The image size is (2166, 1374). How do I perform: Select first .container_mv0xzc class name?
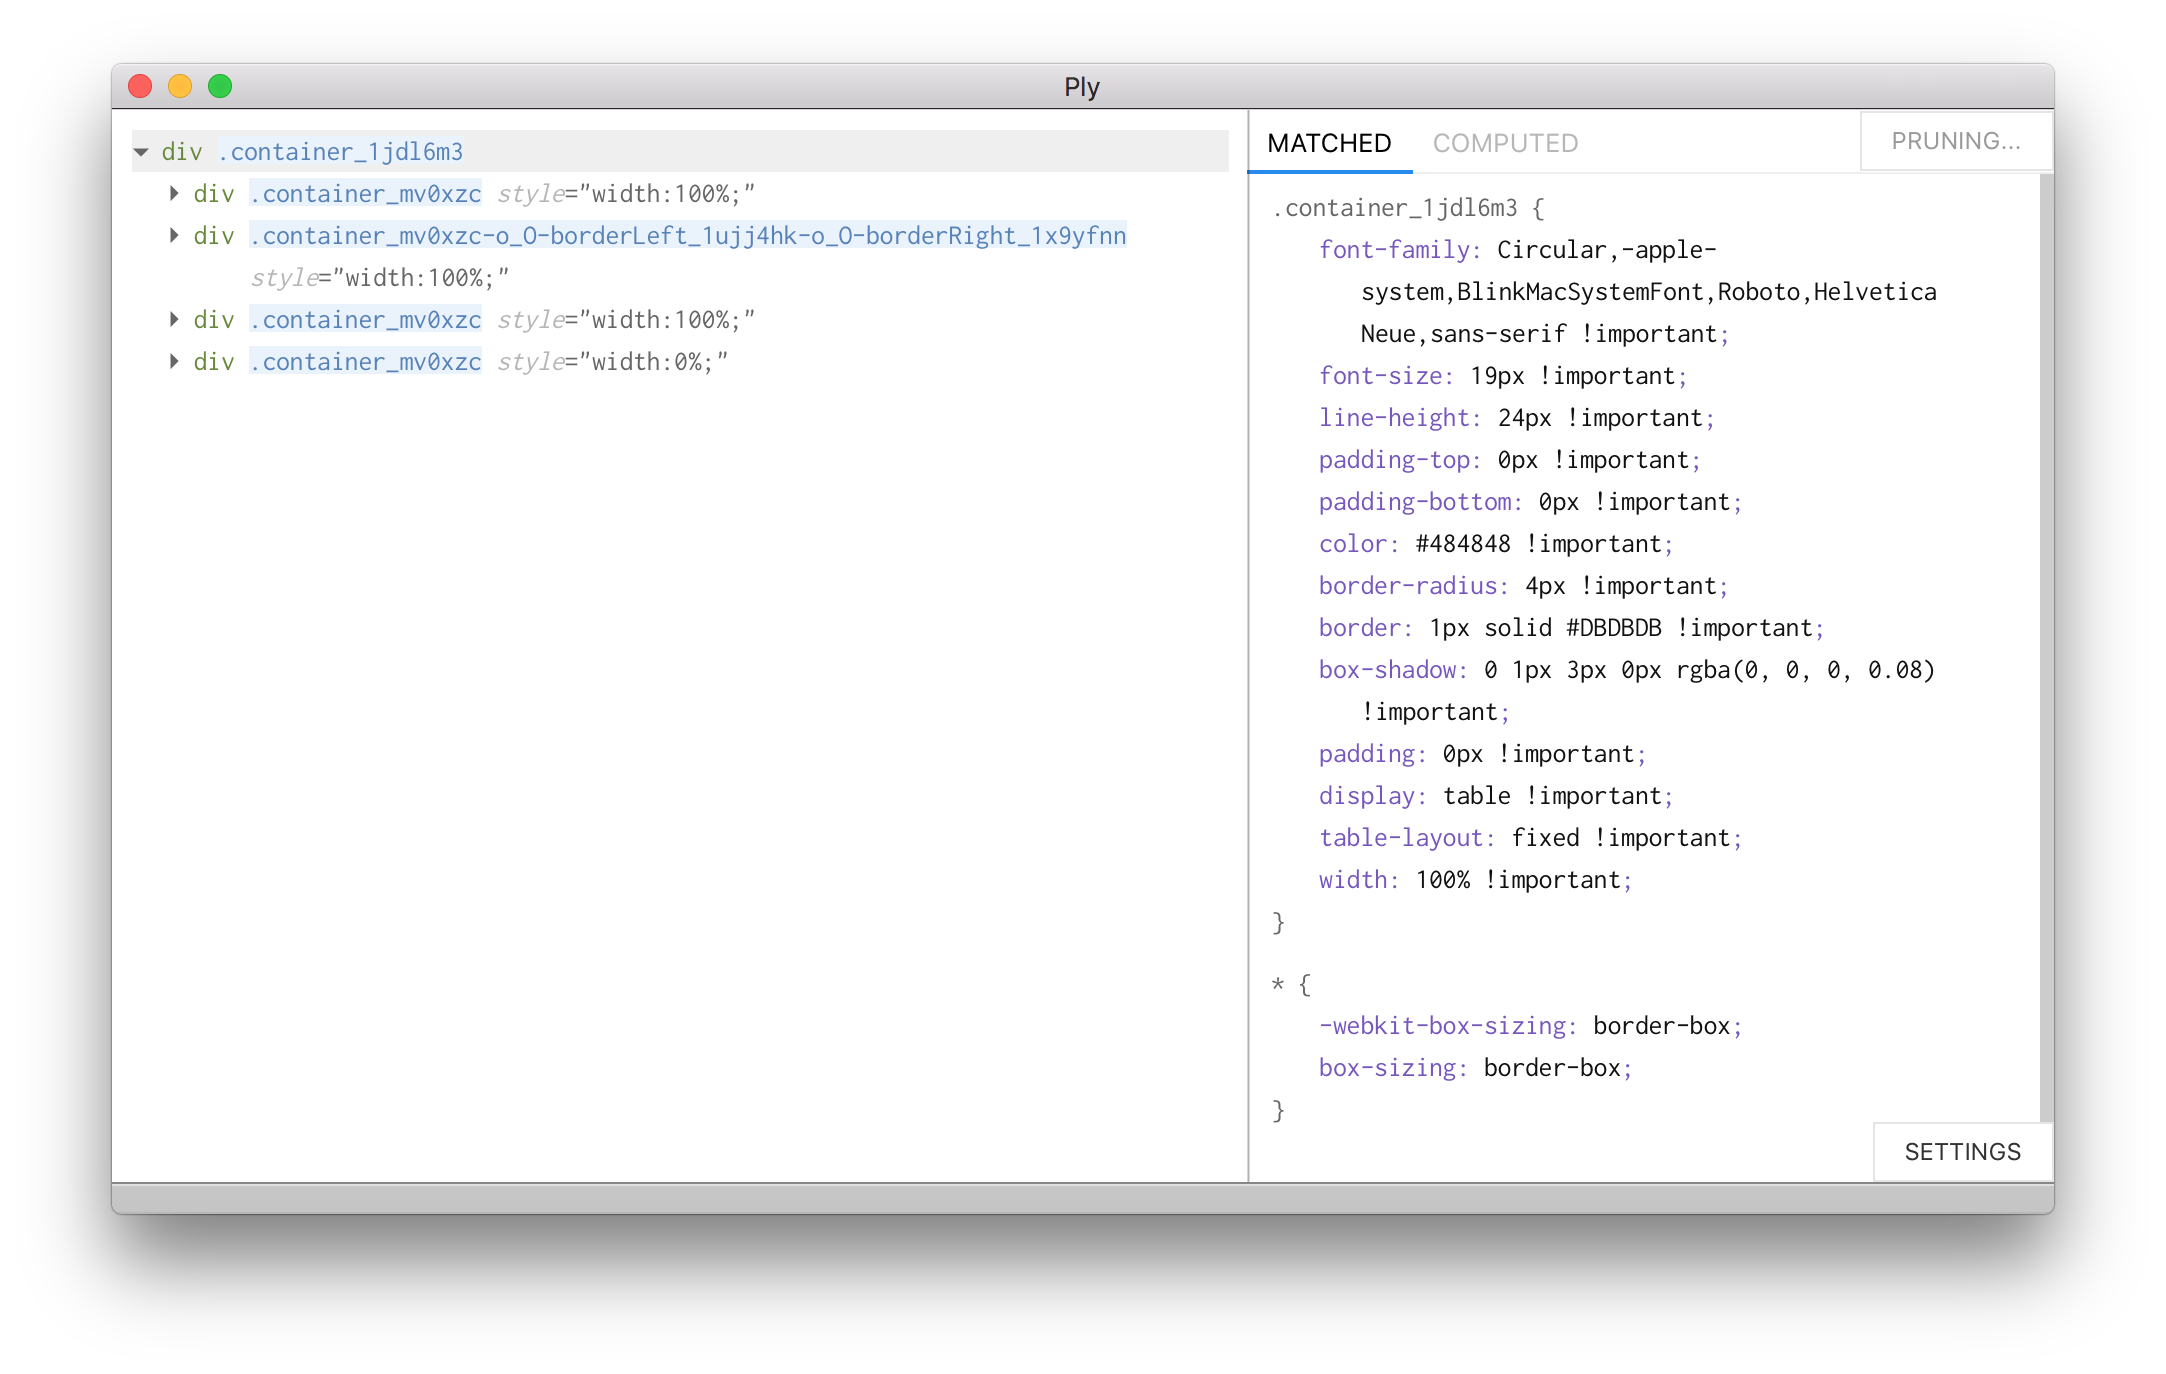point(365,193)
